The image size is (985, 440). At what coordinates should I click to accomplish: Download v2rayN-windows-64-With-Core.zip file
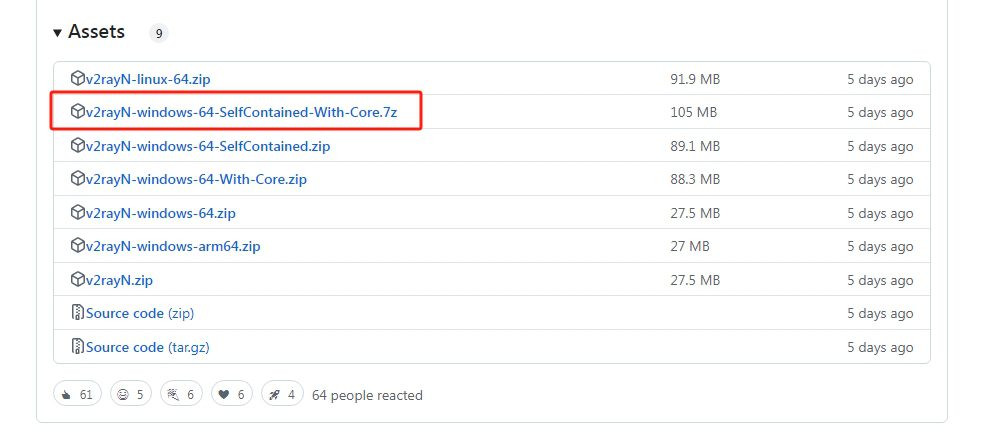196,179
